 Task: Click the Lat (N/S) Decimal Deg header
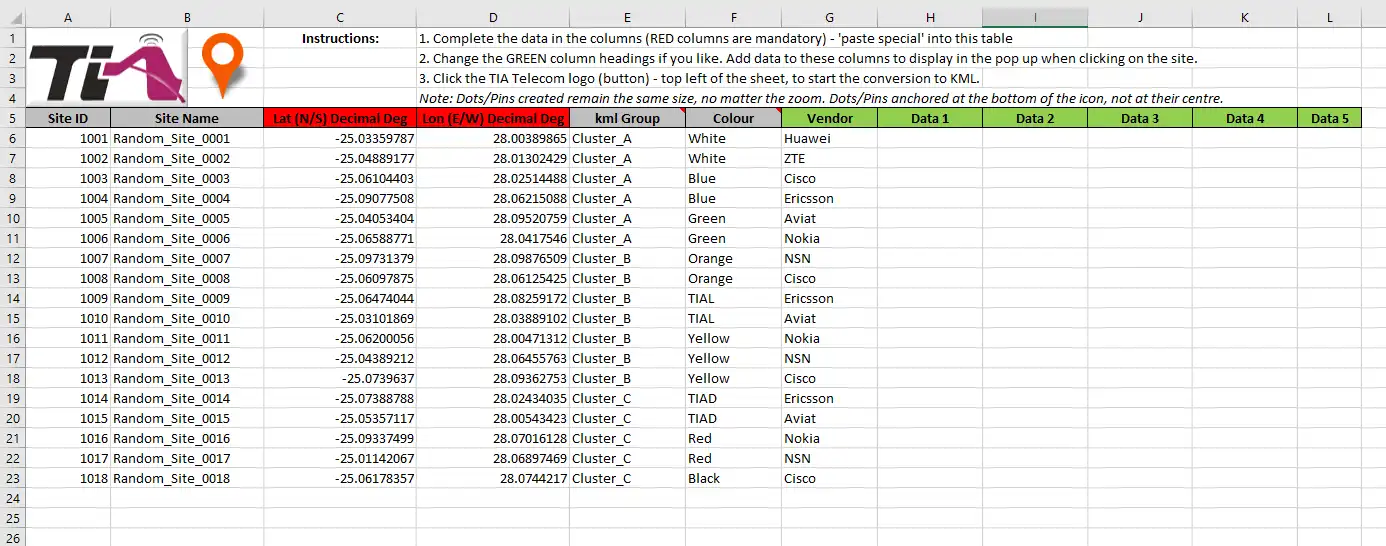coord(340,118)
